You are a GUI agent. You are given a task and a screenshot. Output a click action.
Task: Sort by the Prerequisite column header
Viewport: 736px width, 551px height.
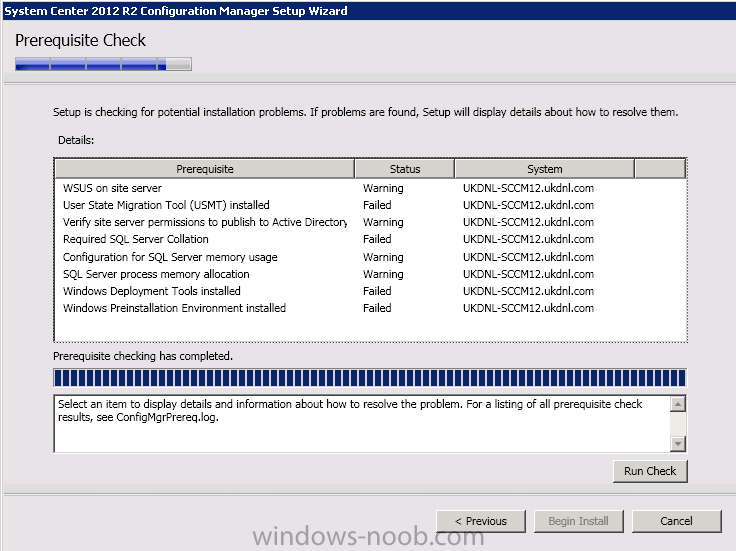(205, 169)
